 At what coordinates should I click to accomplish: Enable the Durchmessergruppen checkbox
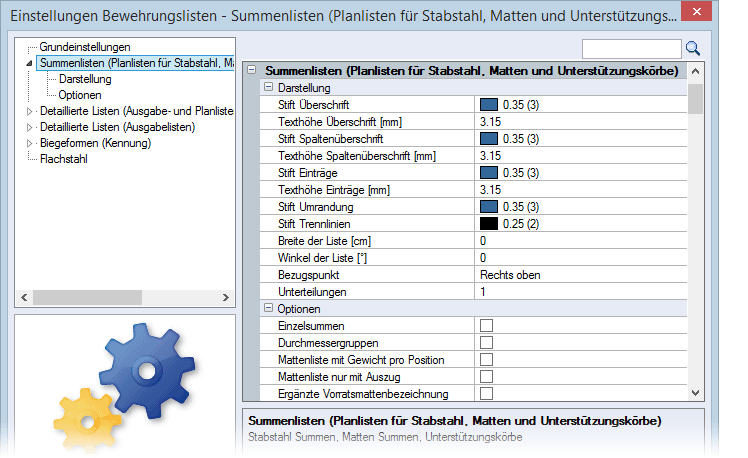pos(486,343)
